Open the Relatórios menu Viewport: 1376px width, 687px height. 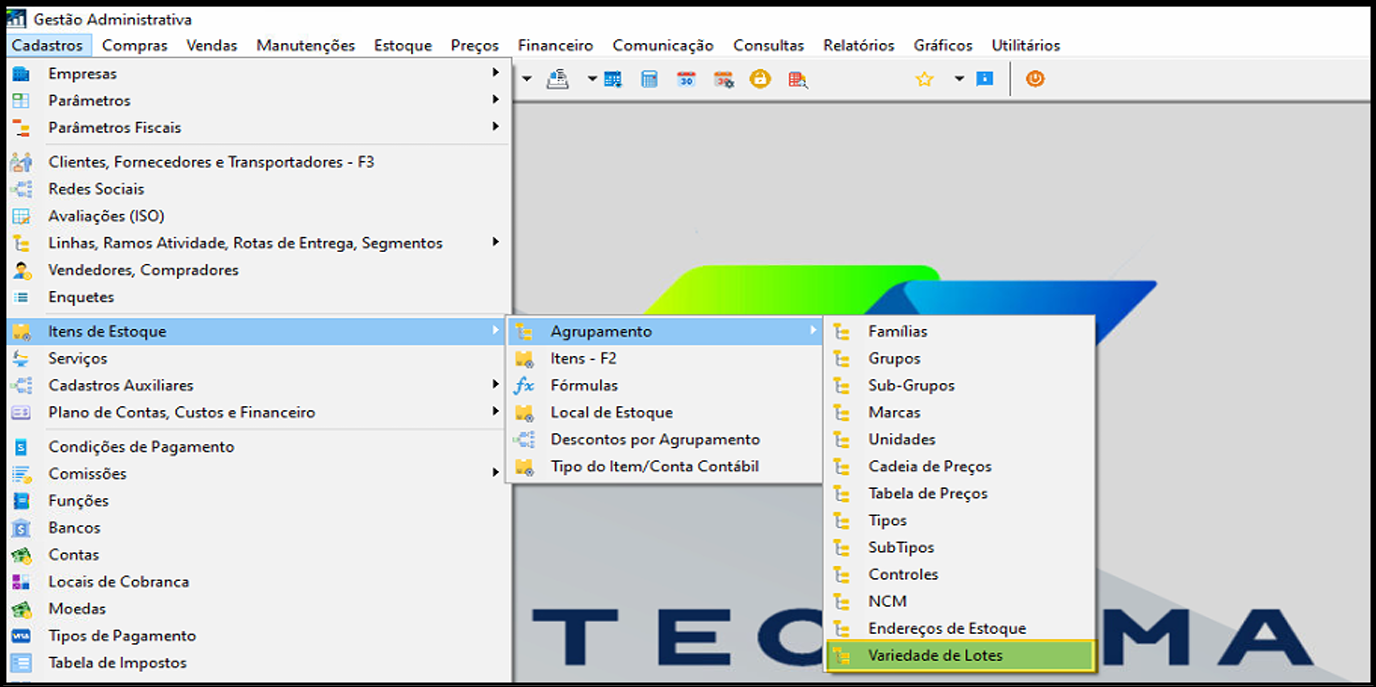[859, 45]
